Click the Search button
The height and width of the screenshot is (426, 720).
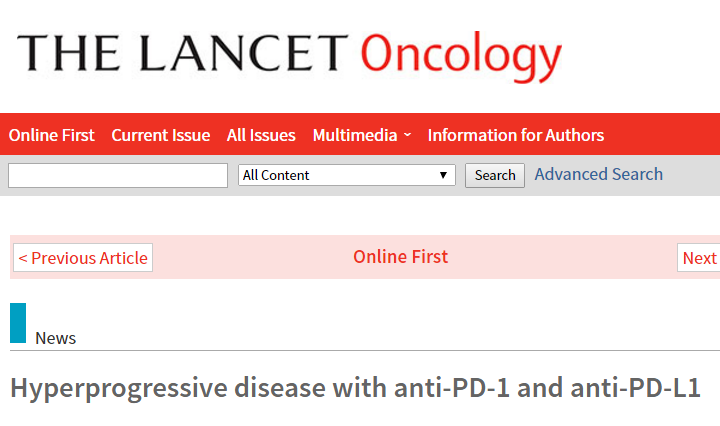pos(495,175)
